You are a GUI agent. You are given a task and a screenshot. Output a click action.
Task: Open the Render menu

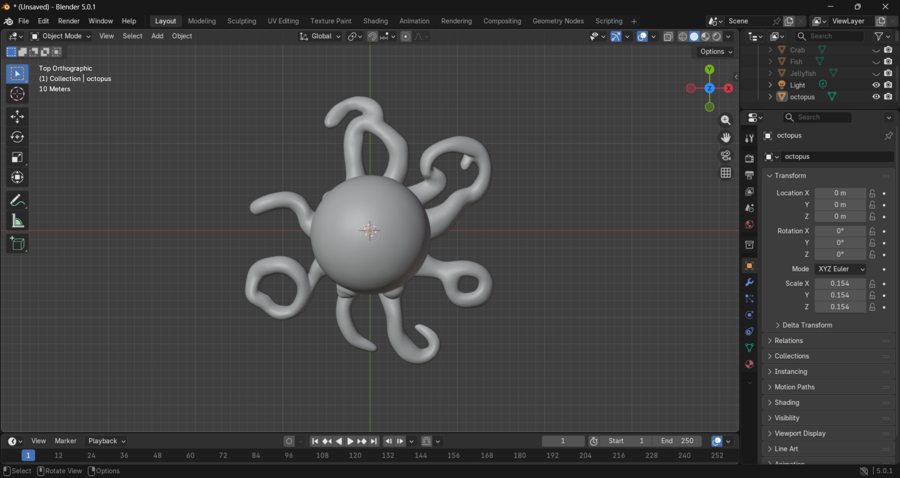pos(68,21)
